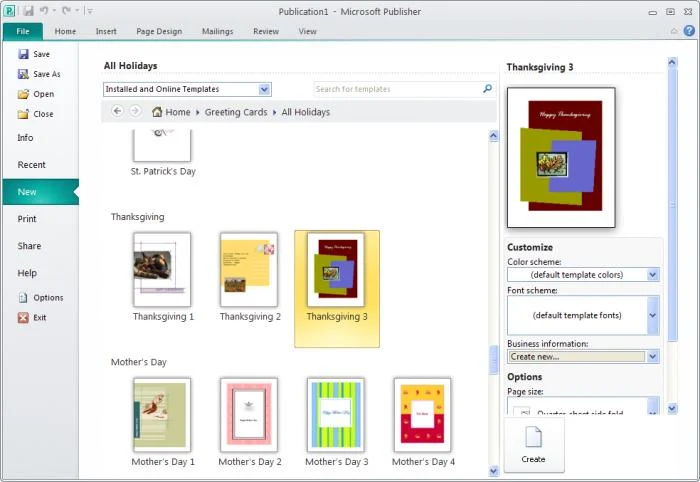Open the Color scheme dropdown
The image size is (700, 482).
point(652,274)
